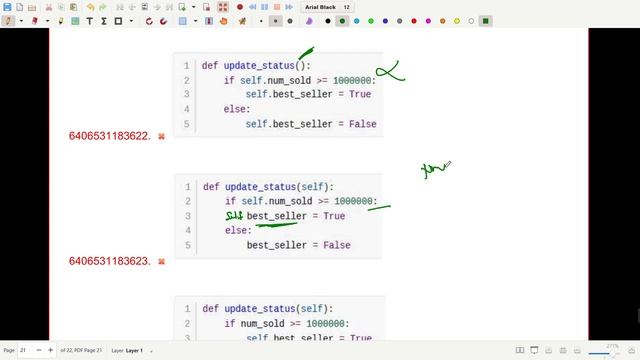Choose the fine line thickness
The image size is (640, 360).
tap(261, 21)
